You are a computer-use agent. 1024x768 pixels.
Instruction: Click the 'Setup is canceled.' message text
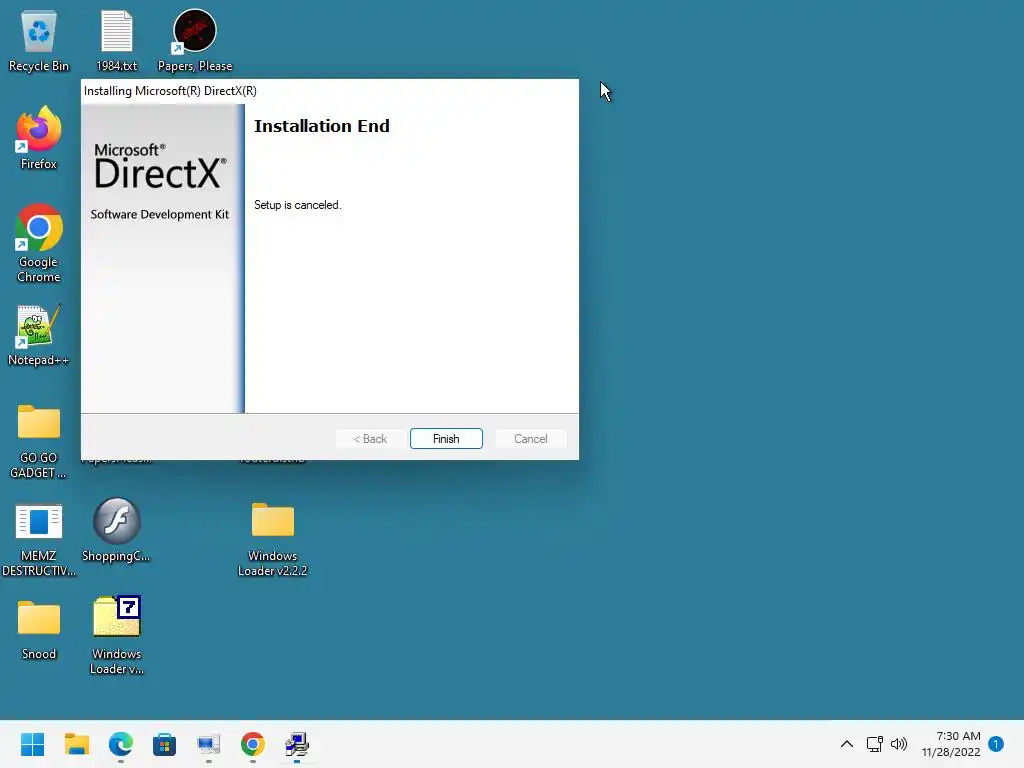(x=298, y=205)
